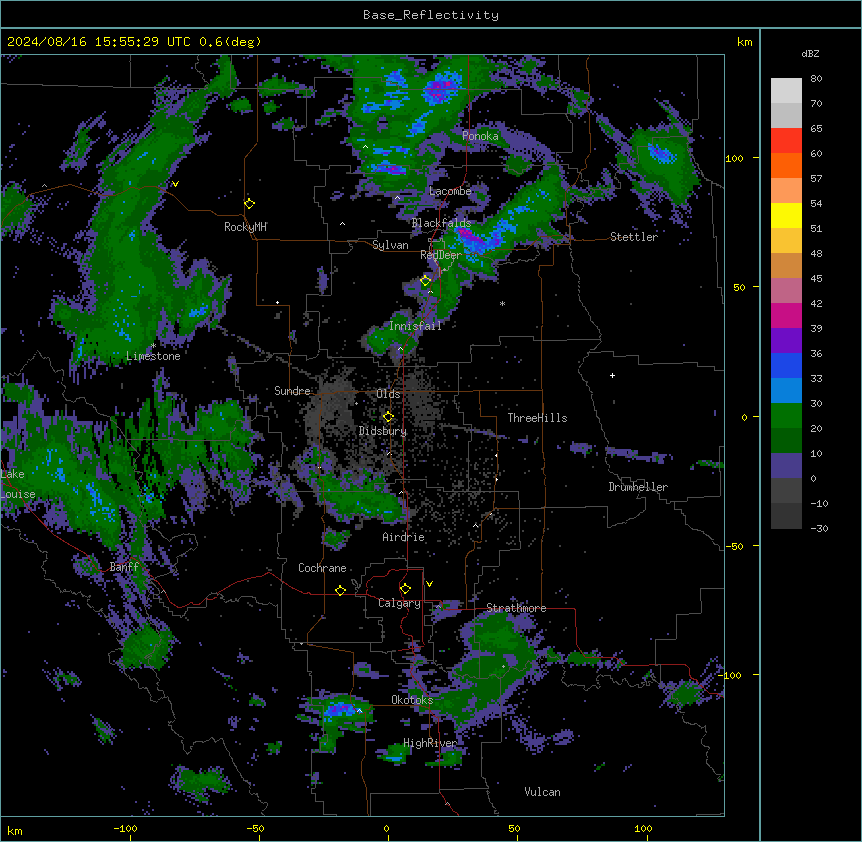
Task: Click the Drumheller city label
Action: [638, 487]
